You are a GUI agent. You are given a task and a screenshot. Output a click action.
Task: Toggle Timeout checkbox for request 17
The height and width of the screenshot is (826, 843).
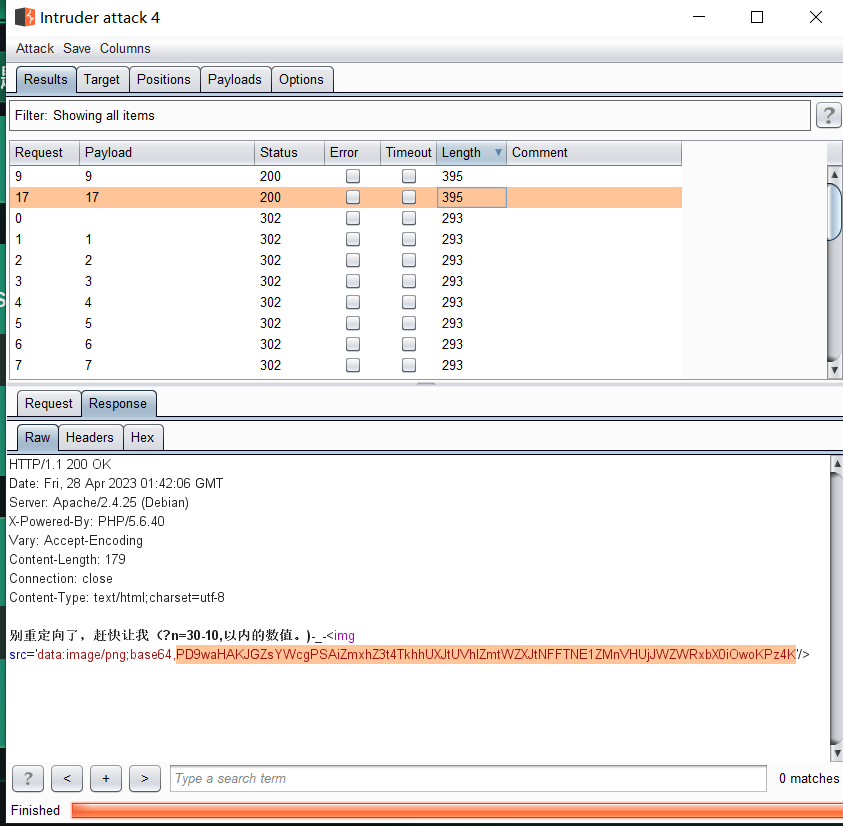408,197
